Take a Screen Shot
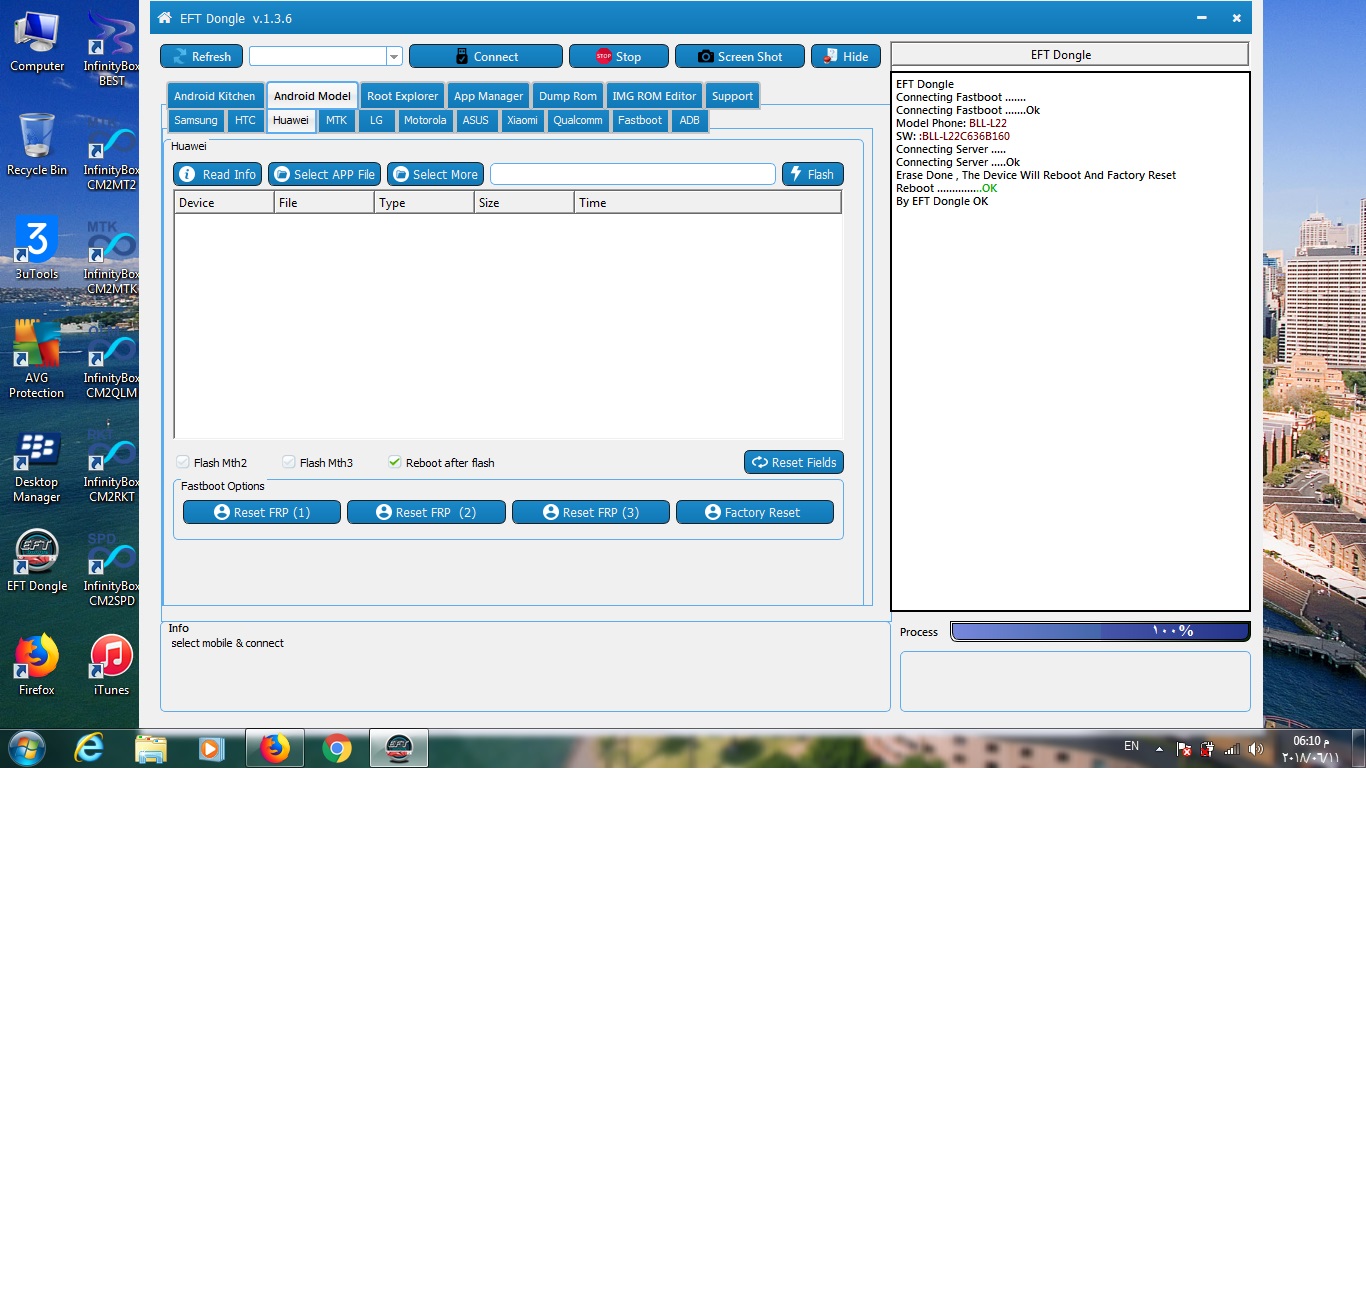 (x=740, y=56)
